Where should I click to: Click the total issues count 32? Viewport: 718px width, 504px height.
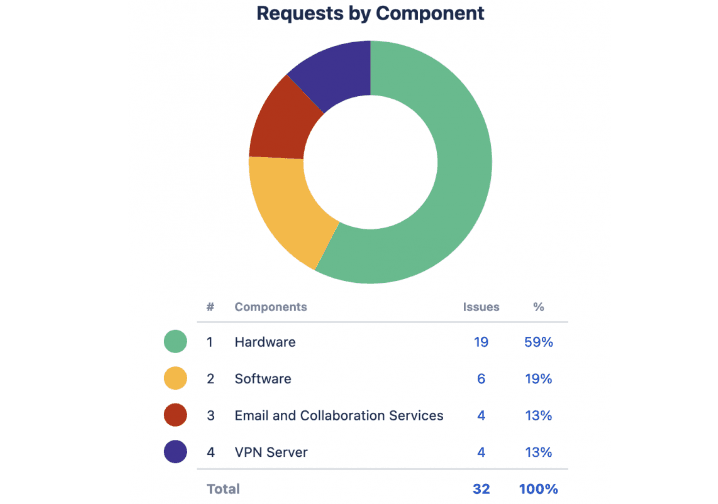tap(480, 489)
